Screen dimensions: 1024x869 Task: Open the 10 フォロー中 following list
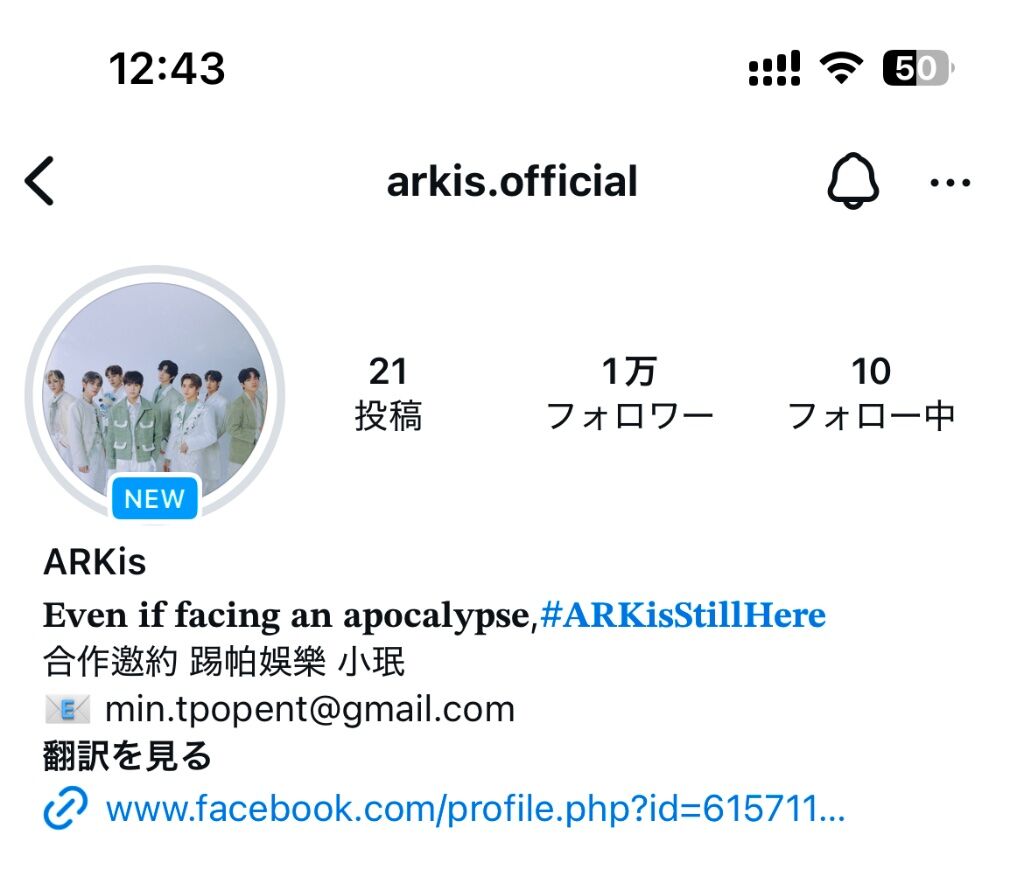871,394
